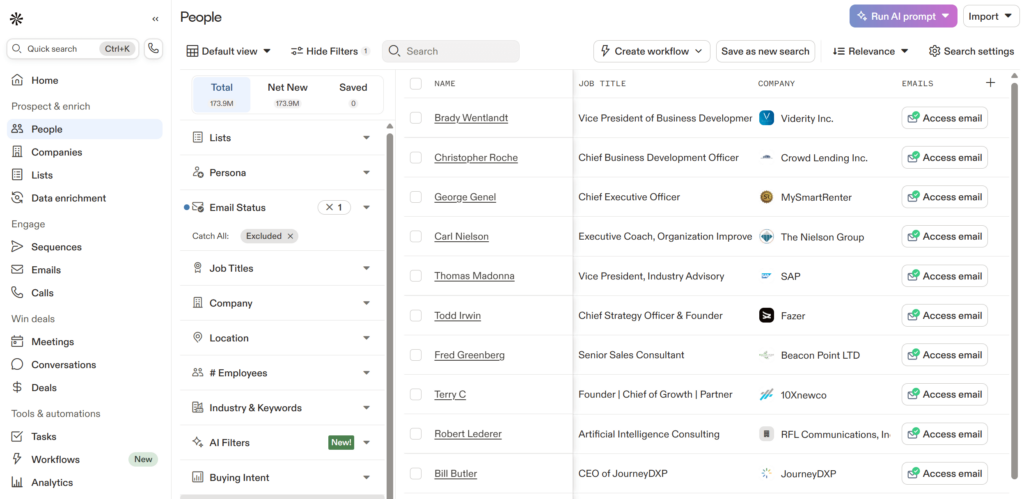Open the Import dropdown
Viewport: 1024px width, 499px height.
(x=991, y=16)
